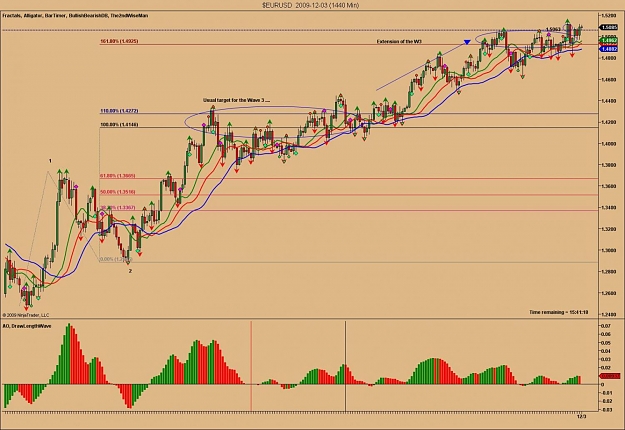
Task: Click the 12/3 date label on time axis
Action: pos(582,416)
